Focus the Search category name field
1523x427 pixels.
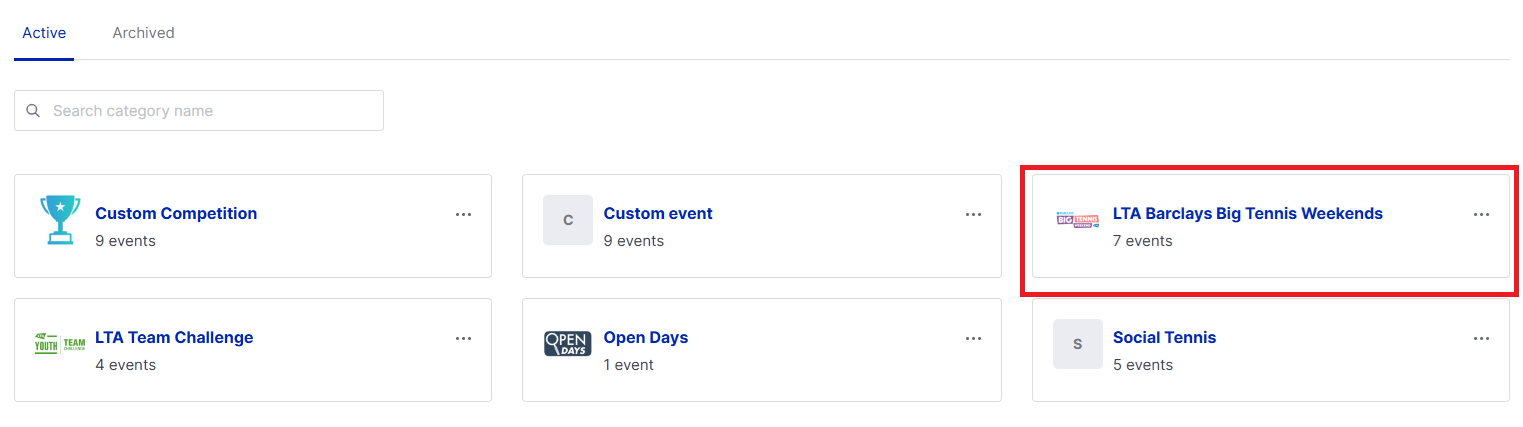click(x=212, y=111)
